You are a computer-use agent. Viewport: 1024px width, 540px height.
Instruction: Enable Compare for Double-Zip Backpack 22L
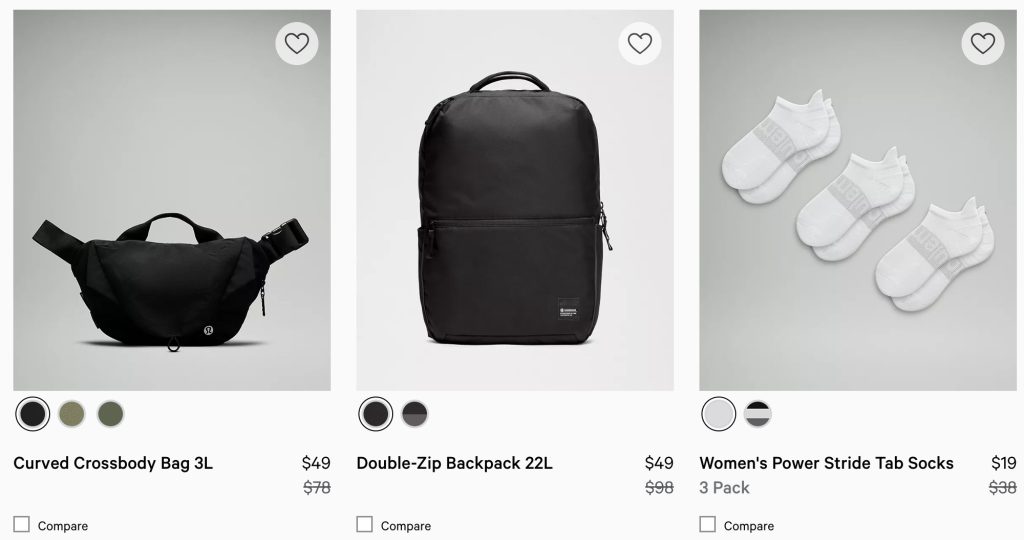[x=365, y=524]
